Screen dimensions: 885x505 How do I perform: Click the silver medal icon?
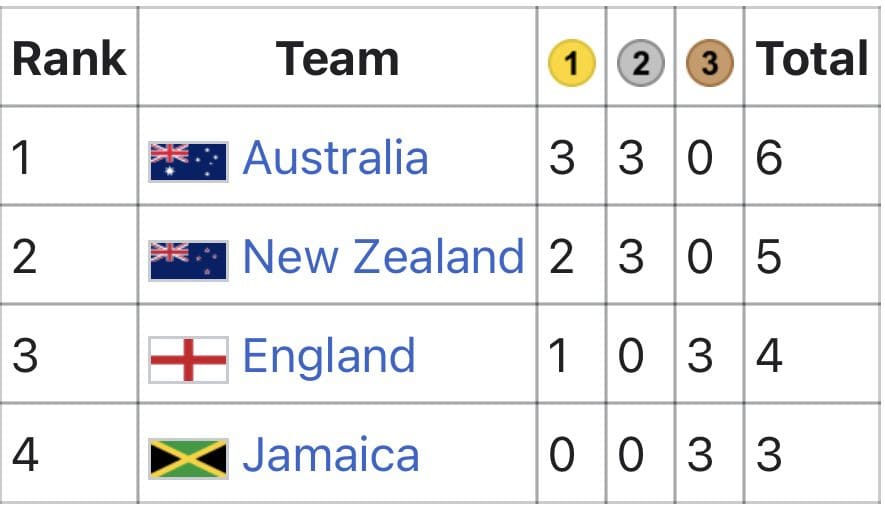(641, 62)
